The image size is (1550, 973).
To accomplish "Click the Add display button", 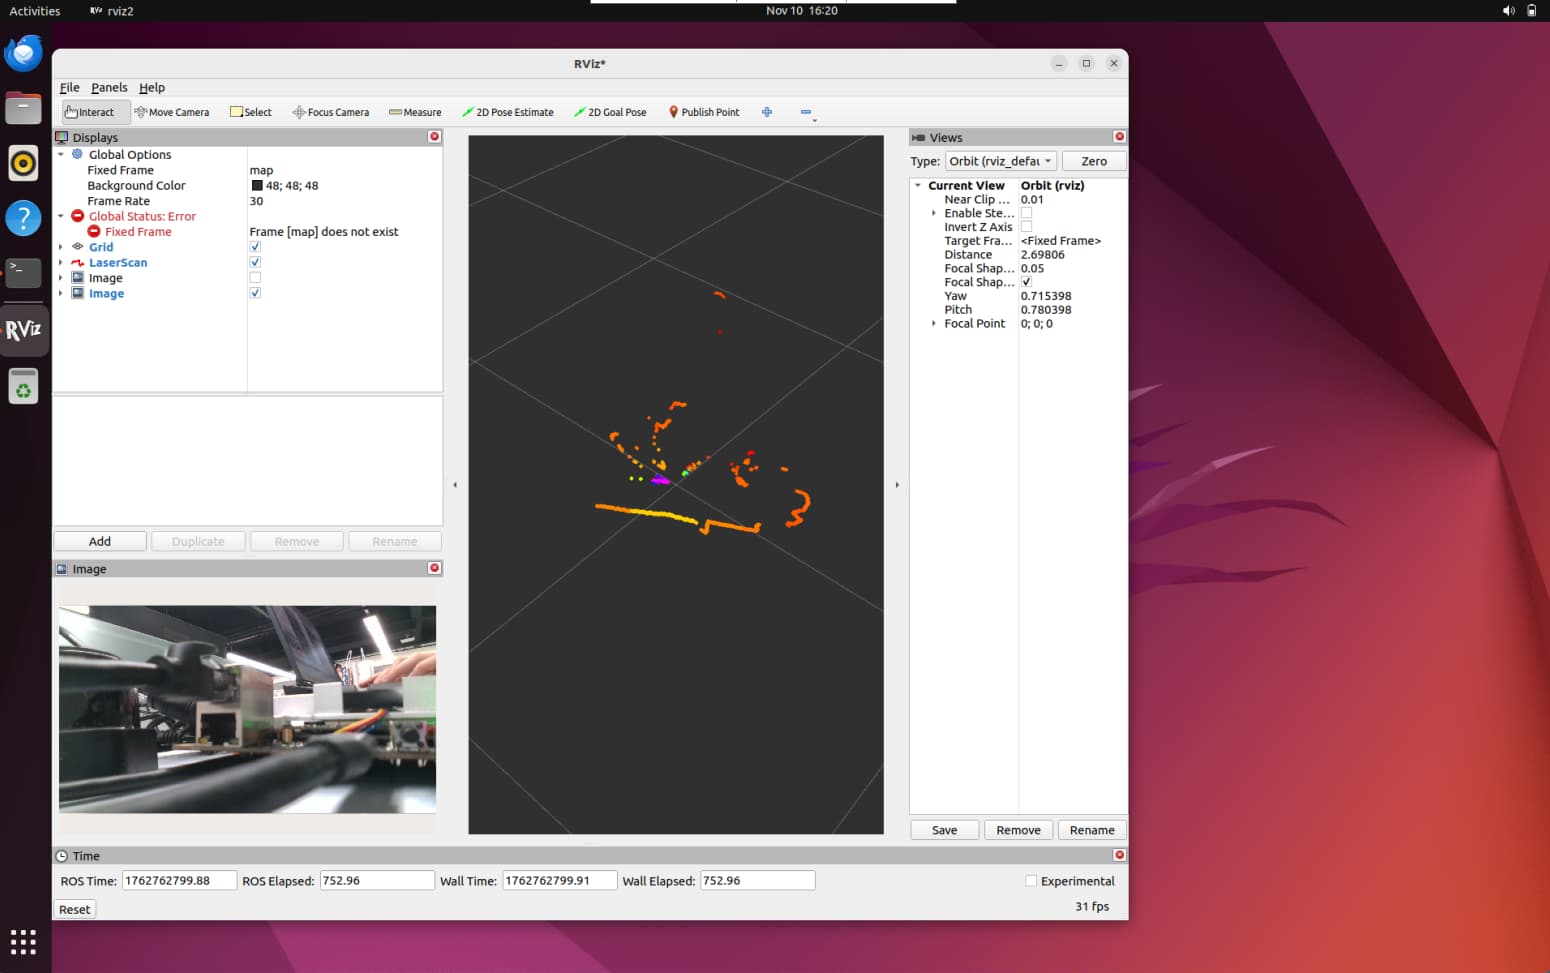I will coord(100,541).
